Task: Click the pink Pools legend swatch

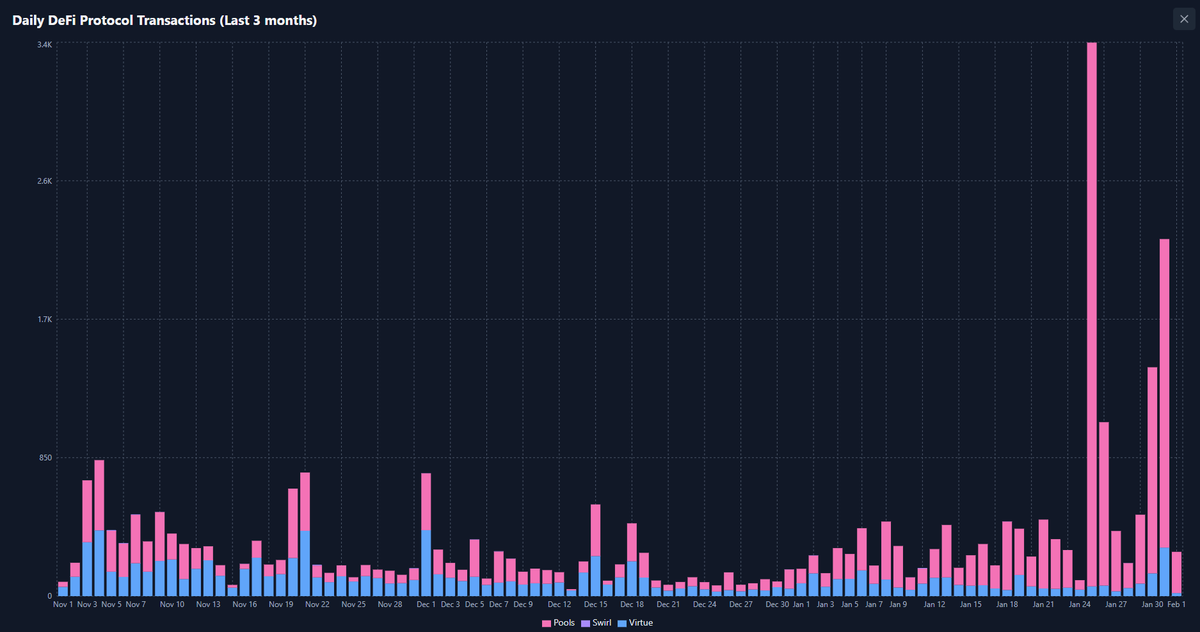Action: [x=547, y=622]
